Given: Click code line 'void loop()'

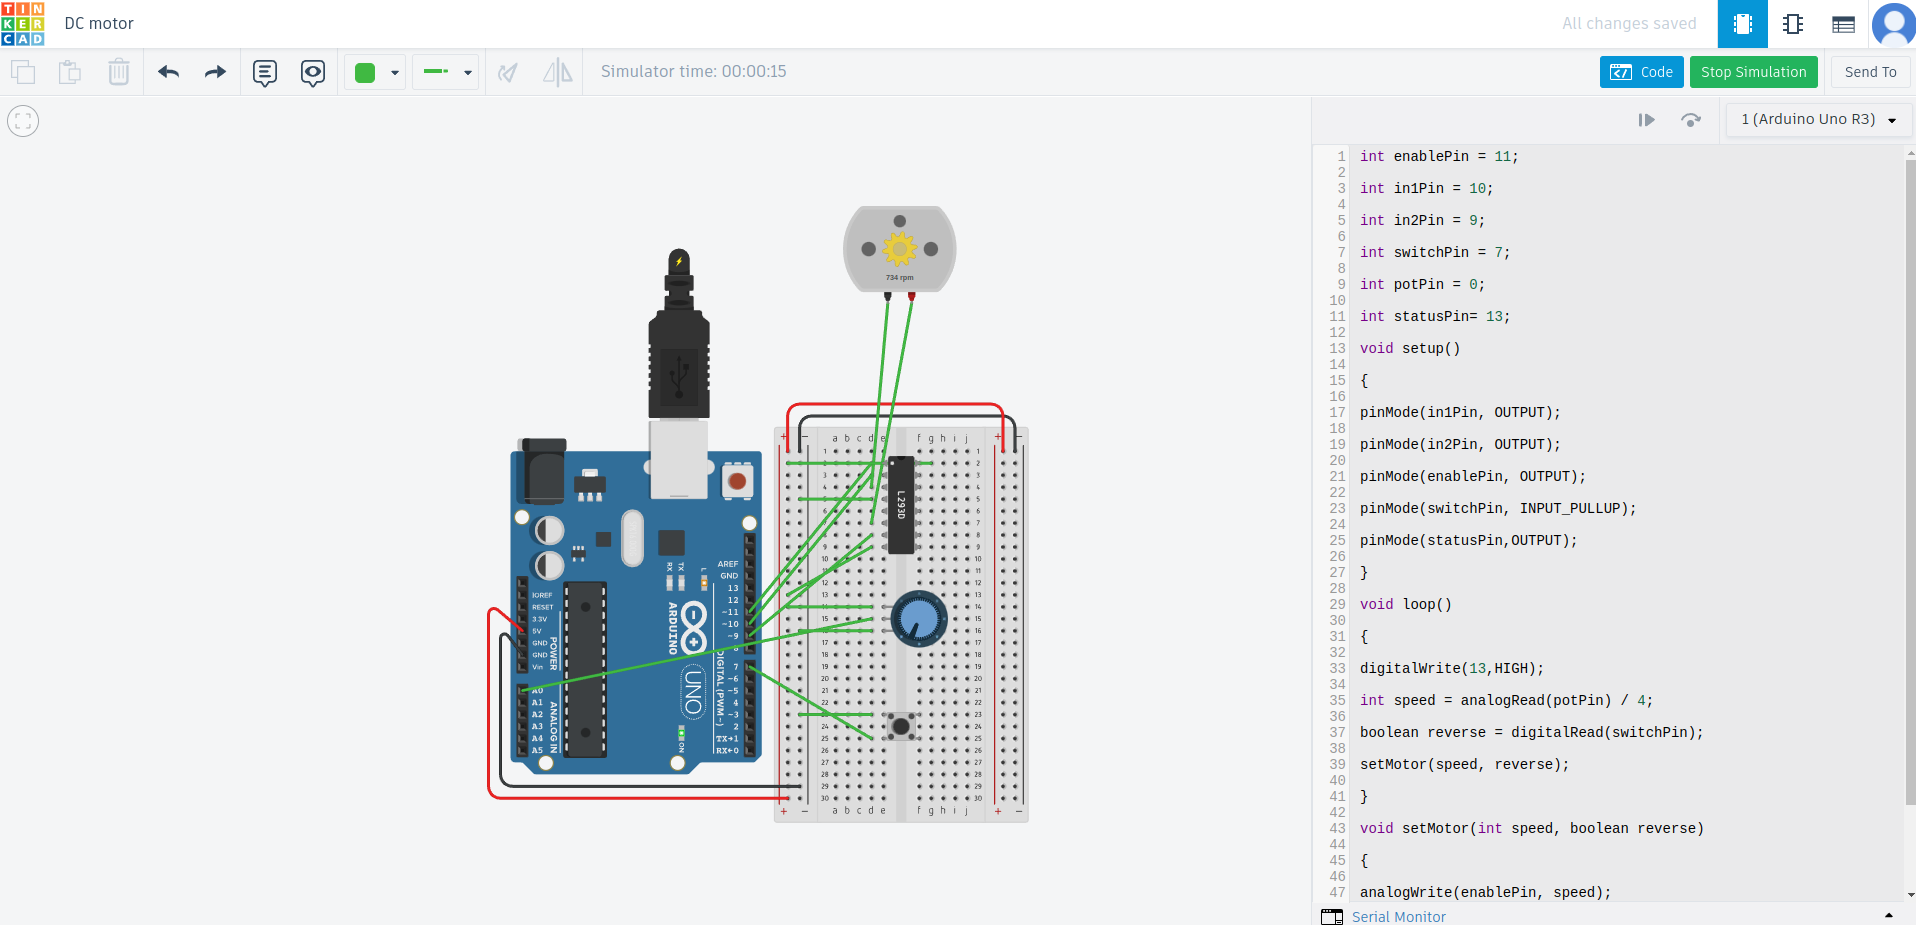Looking at the screenshot, I should [1406, 604].
